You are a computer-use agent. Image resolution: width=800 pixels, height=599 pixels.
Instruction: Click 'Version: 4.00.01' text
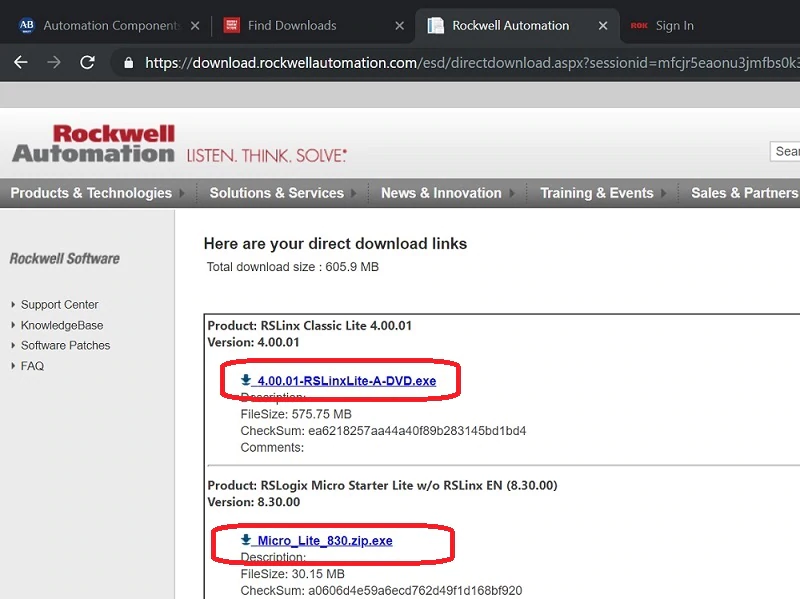(254, 342)
